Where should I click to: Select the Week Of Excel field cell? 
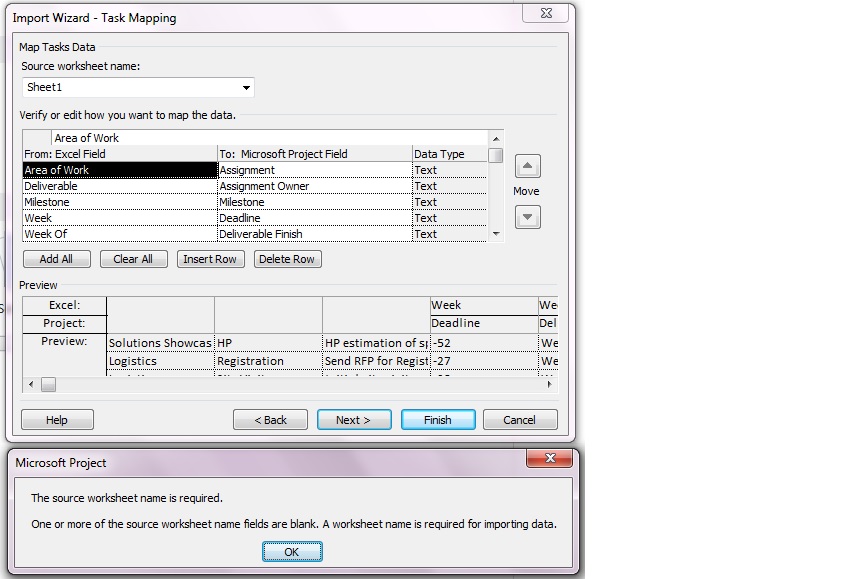click(x=120, y=234)
